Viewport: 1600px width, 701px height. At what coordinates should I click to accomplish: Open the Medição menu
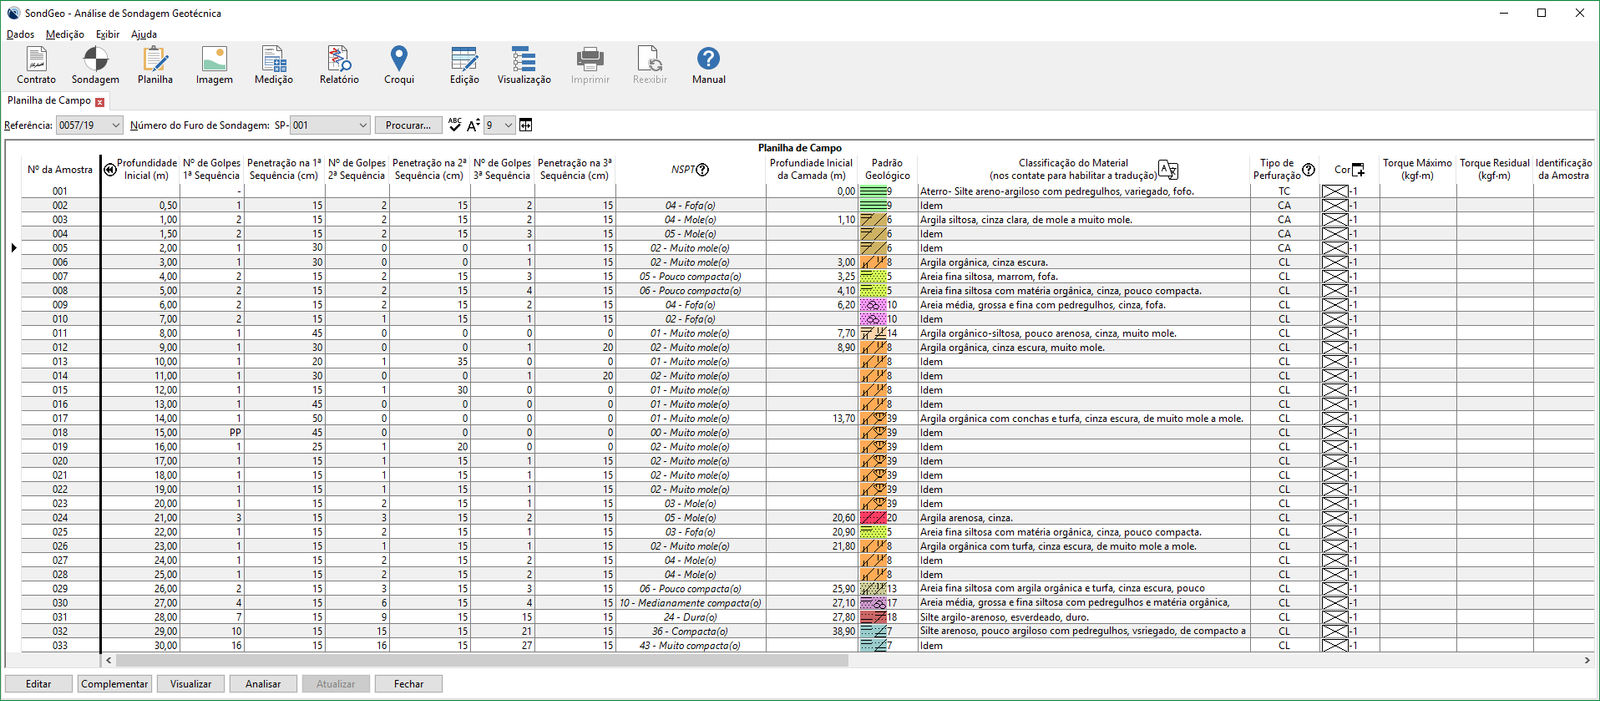click(65, 34)
